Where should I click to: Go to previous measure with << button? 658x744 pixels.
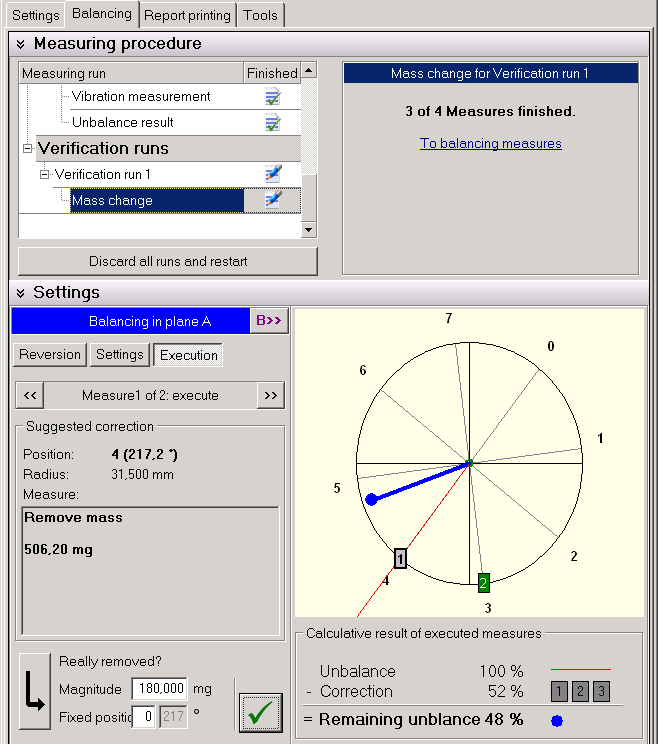pyautogui.click(x=30, y=395)
